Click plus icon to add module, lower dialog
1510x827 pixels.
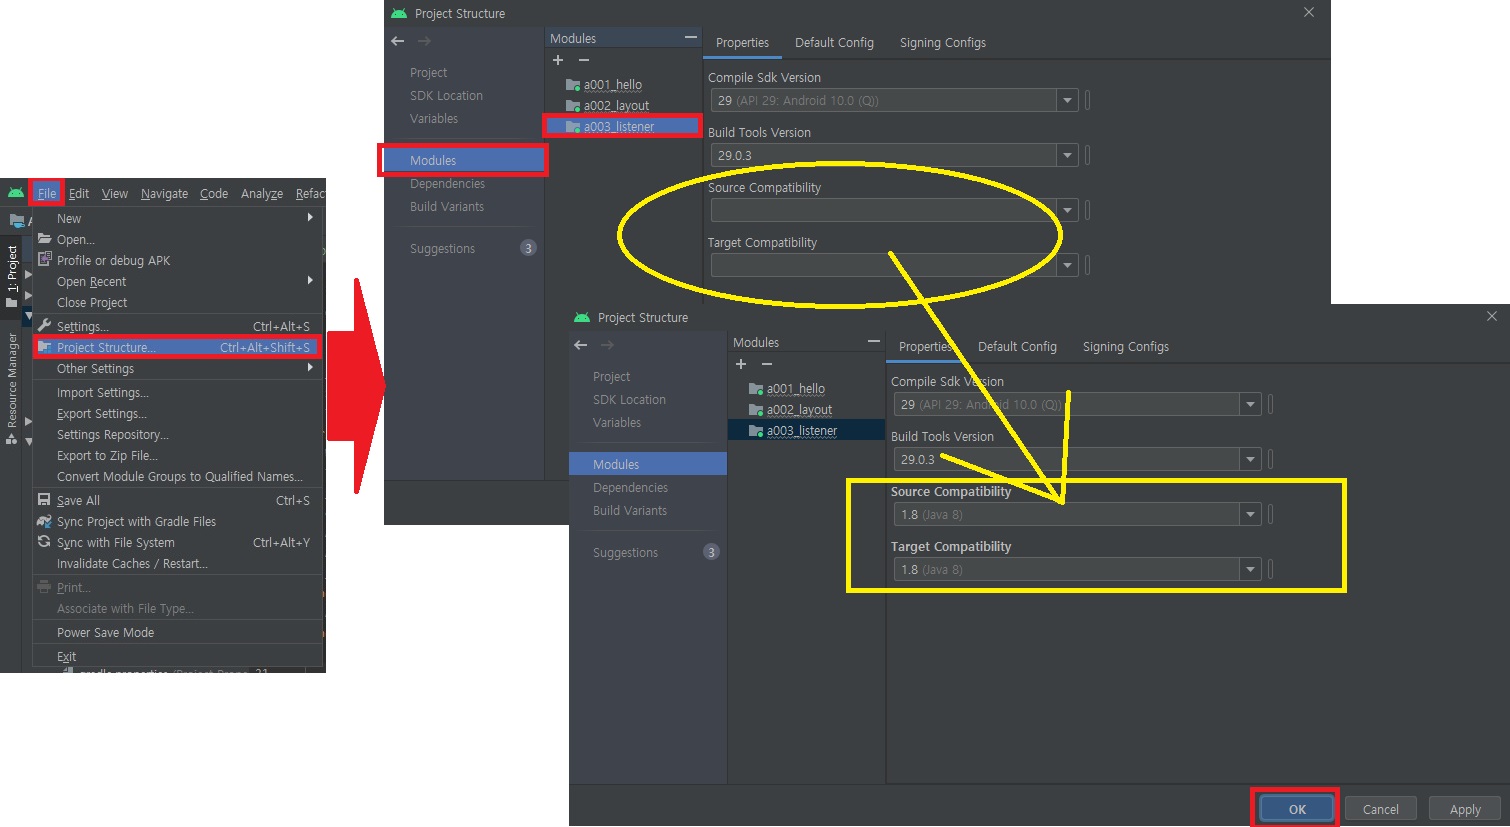tap(741, 364)
